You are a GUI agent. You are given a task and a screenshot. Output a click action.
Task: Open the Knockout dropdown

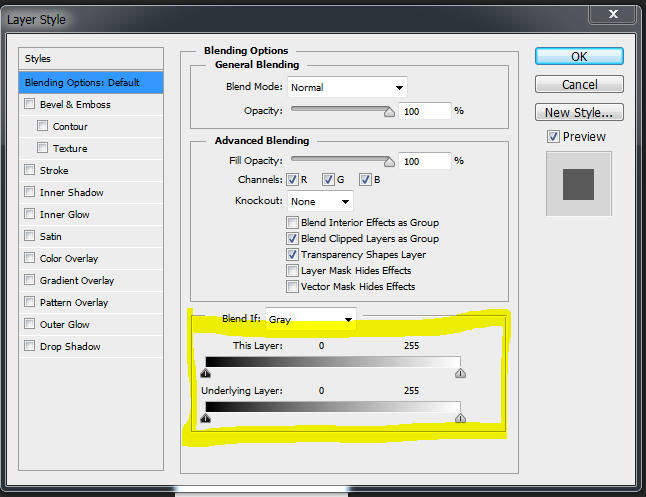pyautogui.click(x=320, y=202)
